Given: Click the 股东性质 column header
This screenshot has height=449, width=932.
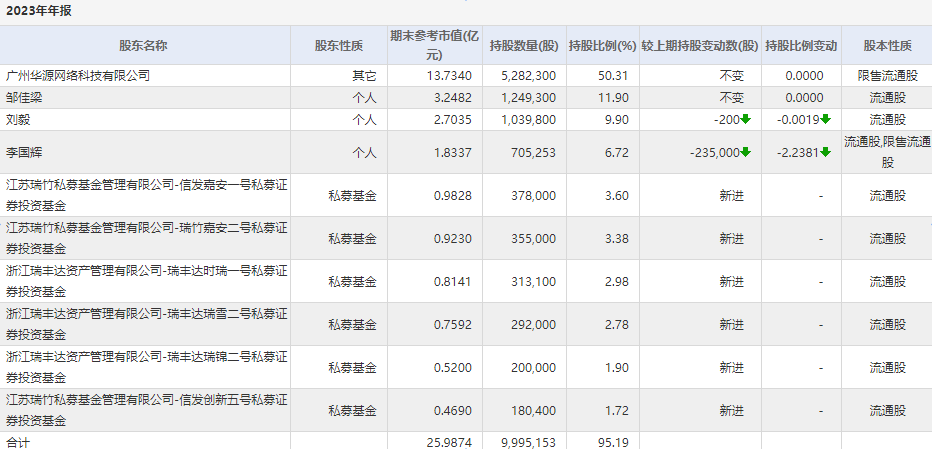Looking at the screenshot, I should (x=339, y=46).
